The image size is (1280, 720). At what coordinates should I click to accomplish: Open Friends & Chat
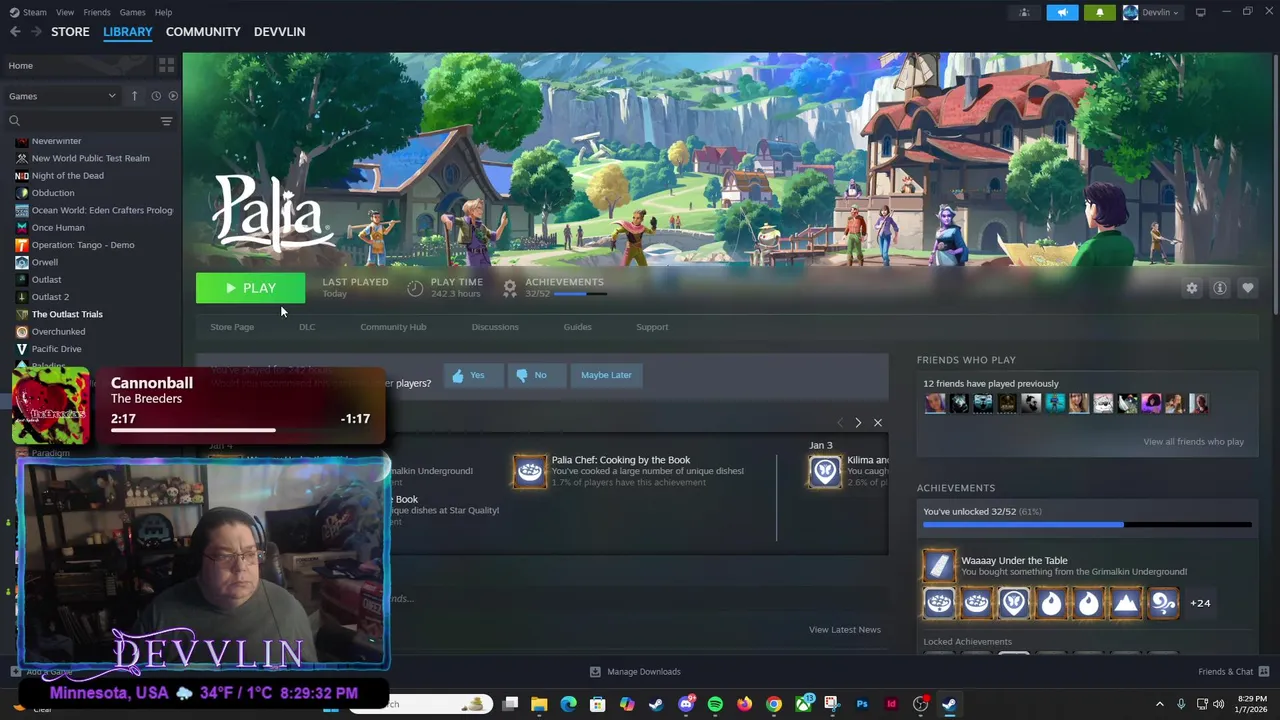click(x=1234, y=672)
